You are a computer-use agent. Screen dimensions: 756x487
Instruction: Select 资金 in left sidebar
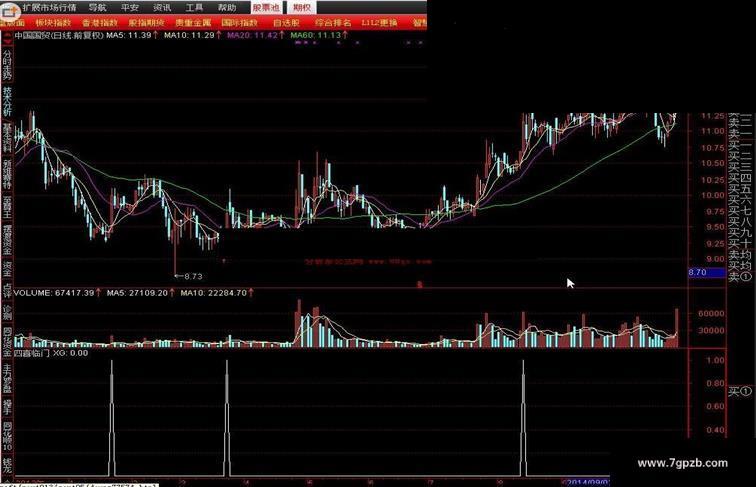coord(7,269)
